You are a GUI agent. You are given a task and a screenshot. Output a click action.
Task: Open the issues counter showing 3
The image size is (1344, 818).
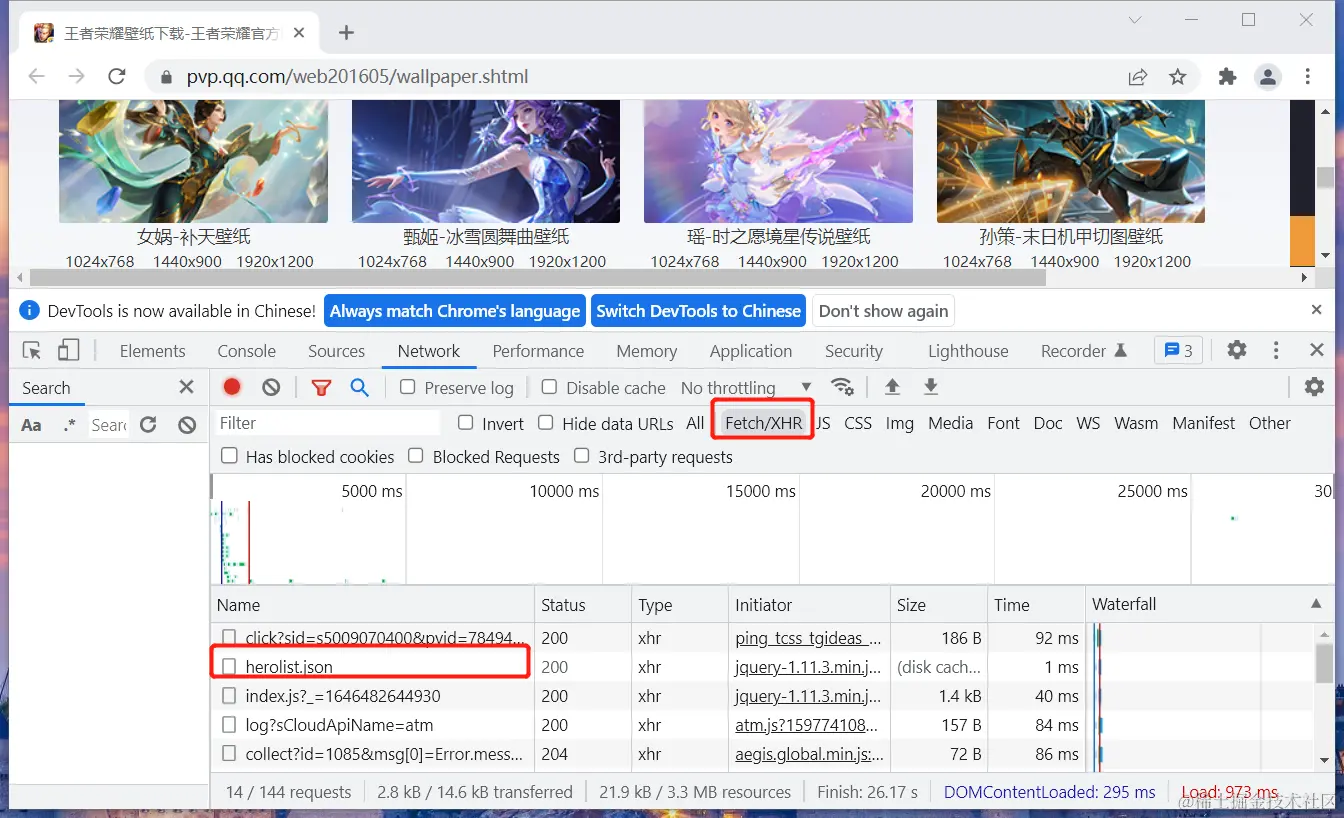tap(1178, 350)
